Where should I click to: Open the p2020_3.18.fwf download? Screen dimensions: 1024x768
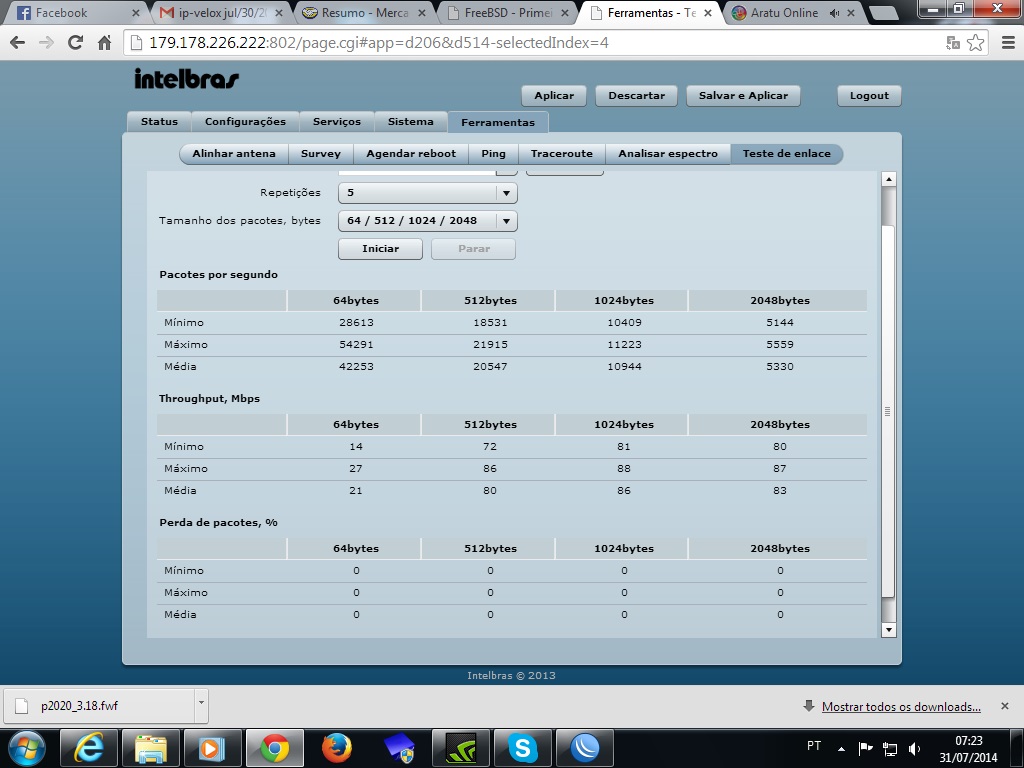(101, 706)
